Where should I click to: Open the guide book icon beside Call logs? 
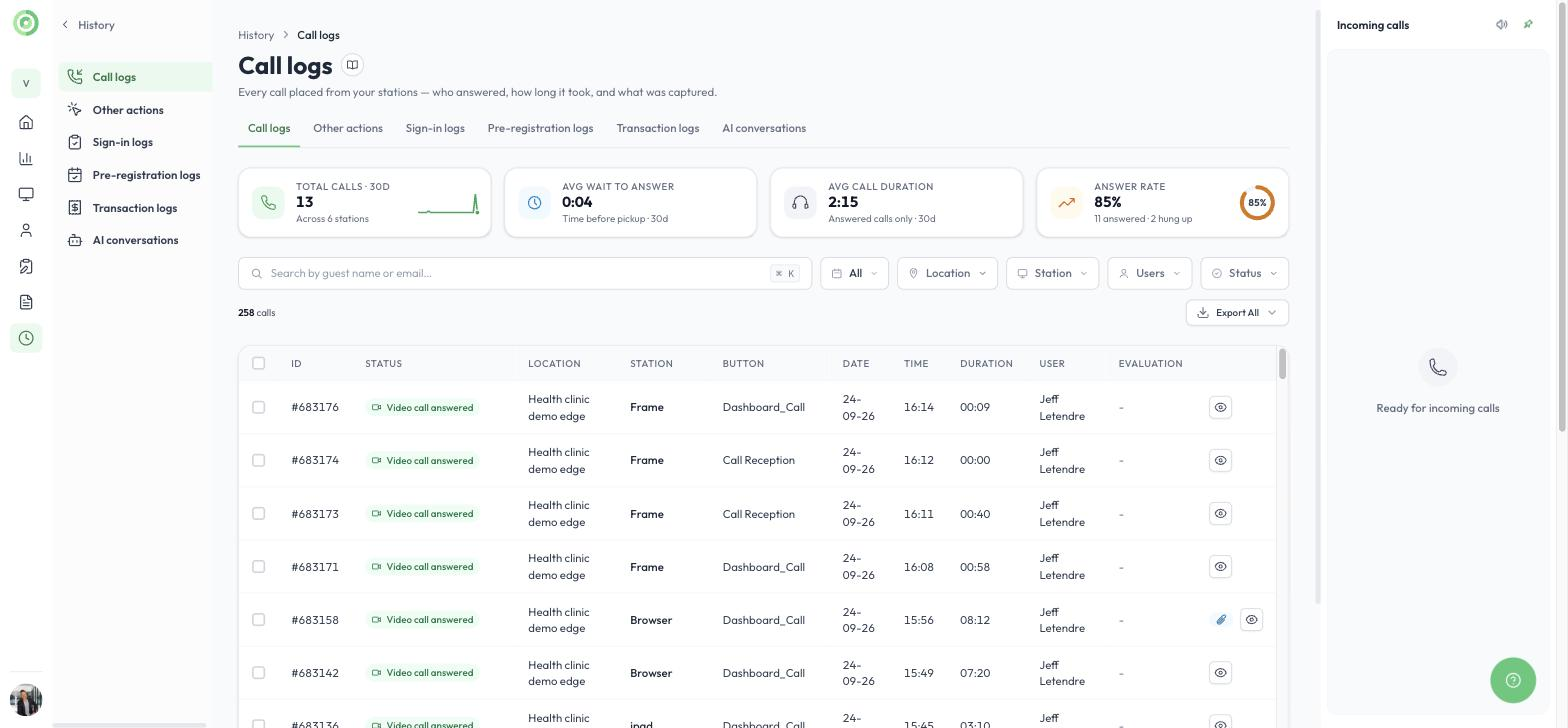[352, 65]
